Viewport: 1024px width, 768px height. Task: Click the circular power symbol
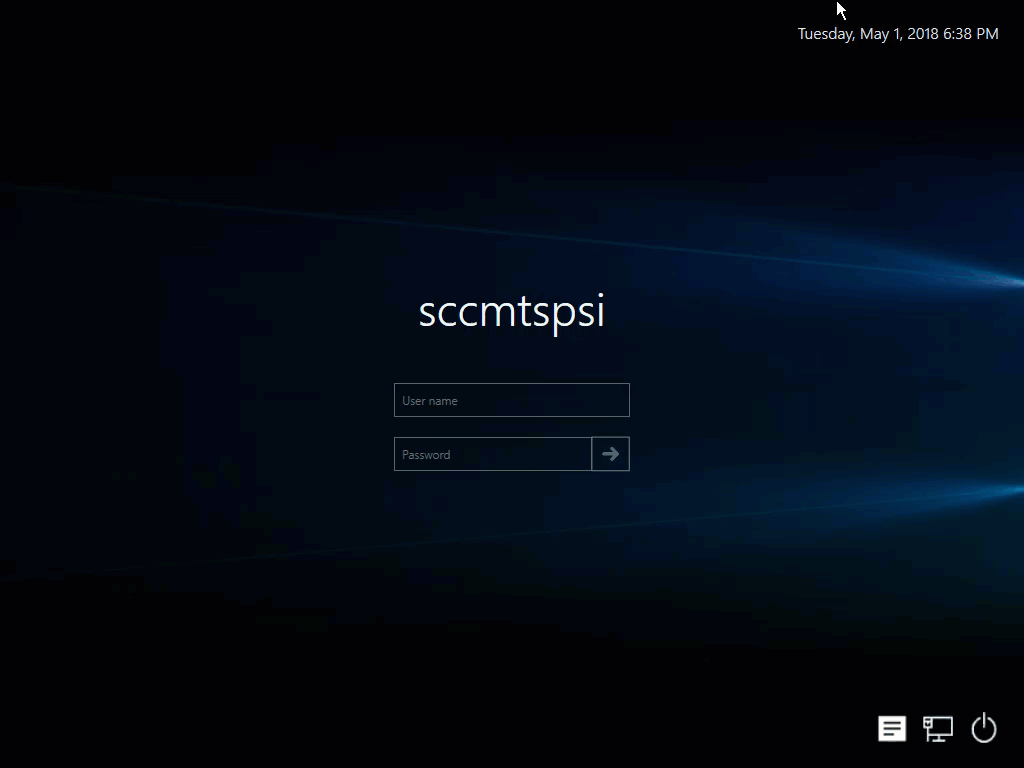[x=984, y=728]
